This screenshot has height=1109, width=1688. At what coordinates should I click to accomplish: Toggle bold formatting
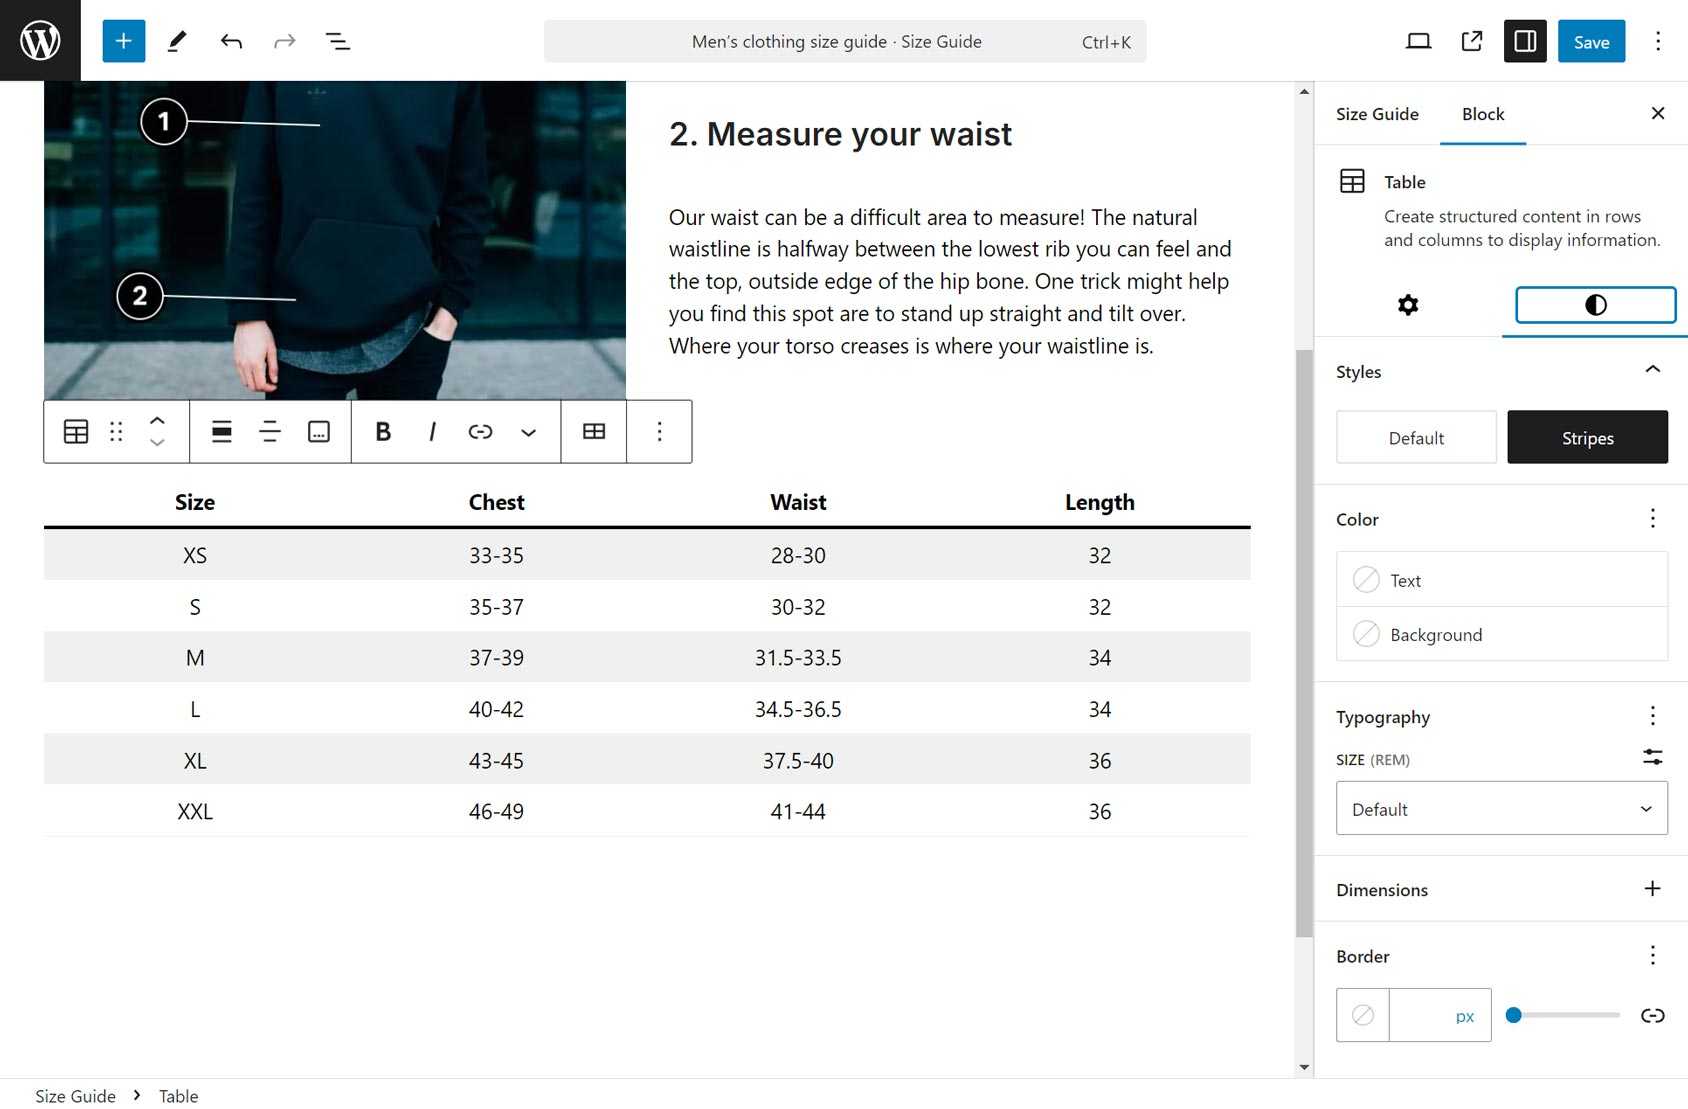point(382,432)
